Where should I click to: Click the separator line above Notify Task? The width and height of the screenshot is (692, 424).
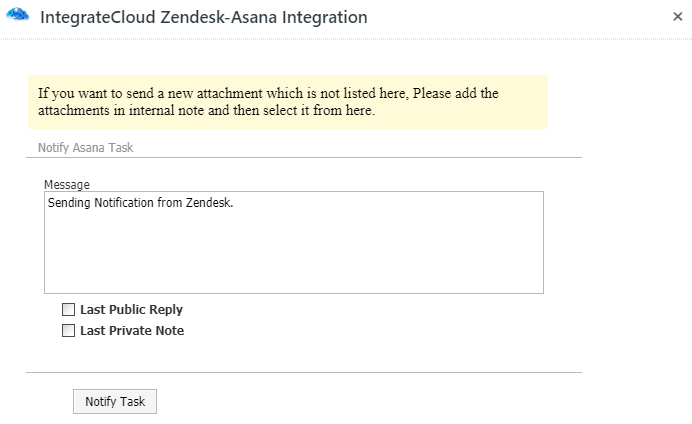tap(304, 372)
